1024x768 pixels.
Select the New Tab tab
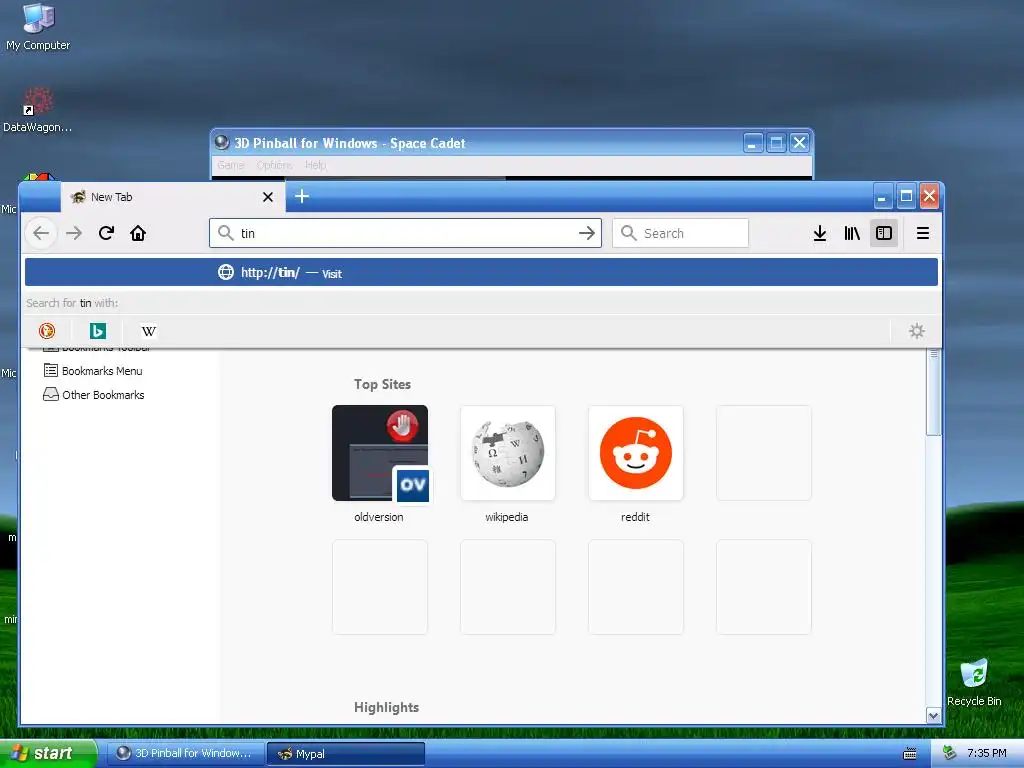(173, 197)
